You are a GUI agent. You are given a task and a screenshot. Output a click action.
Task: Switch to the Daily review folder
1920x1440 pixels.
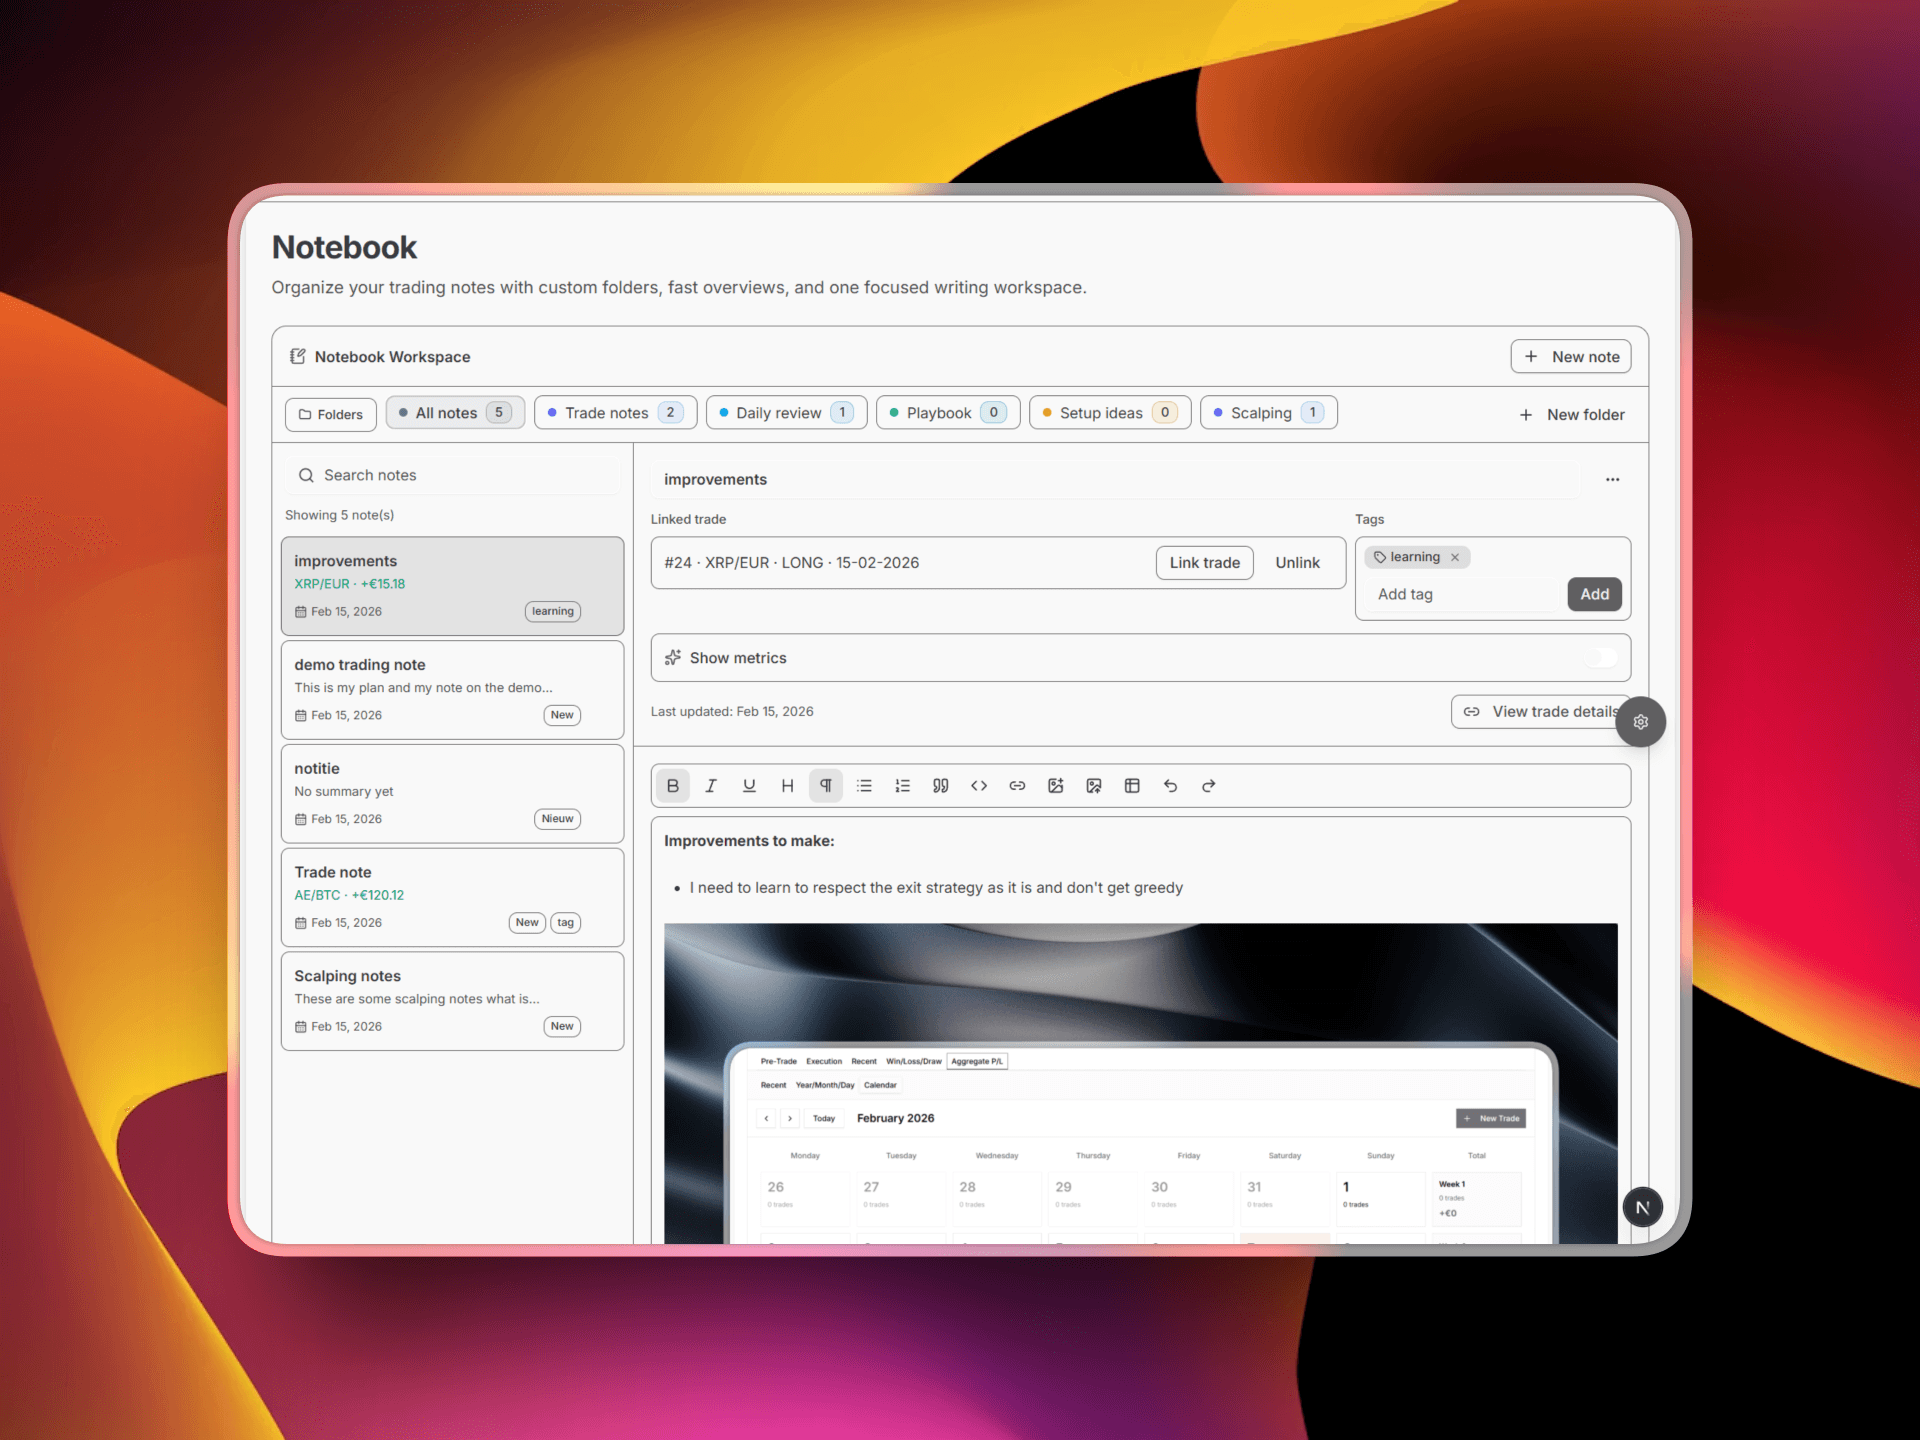(786, 412)
